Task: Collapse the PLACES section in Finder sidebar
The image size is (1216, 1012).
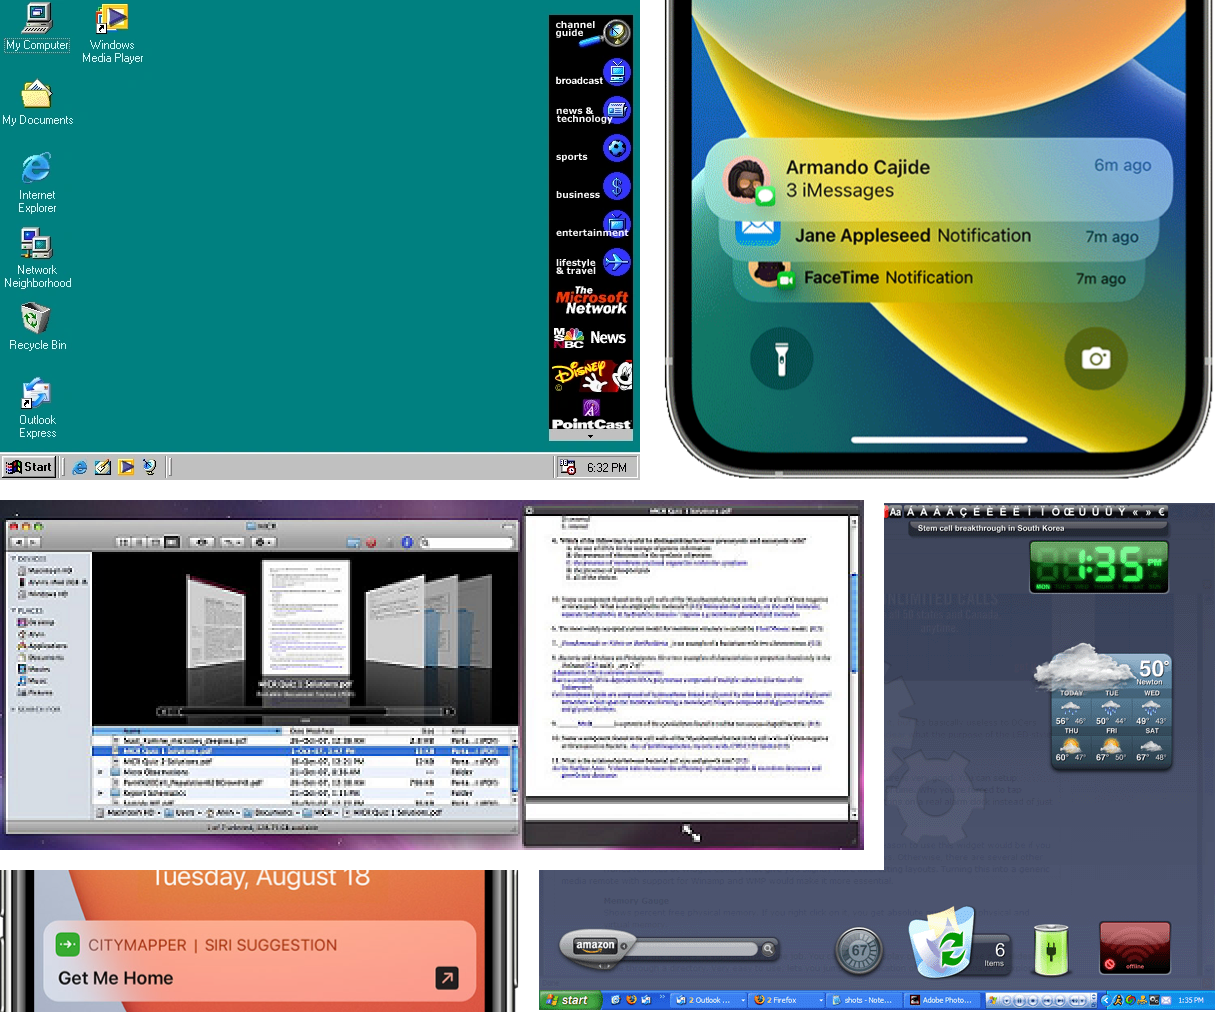Action: pos(13,610)
